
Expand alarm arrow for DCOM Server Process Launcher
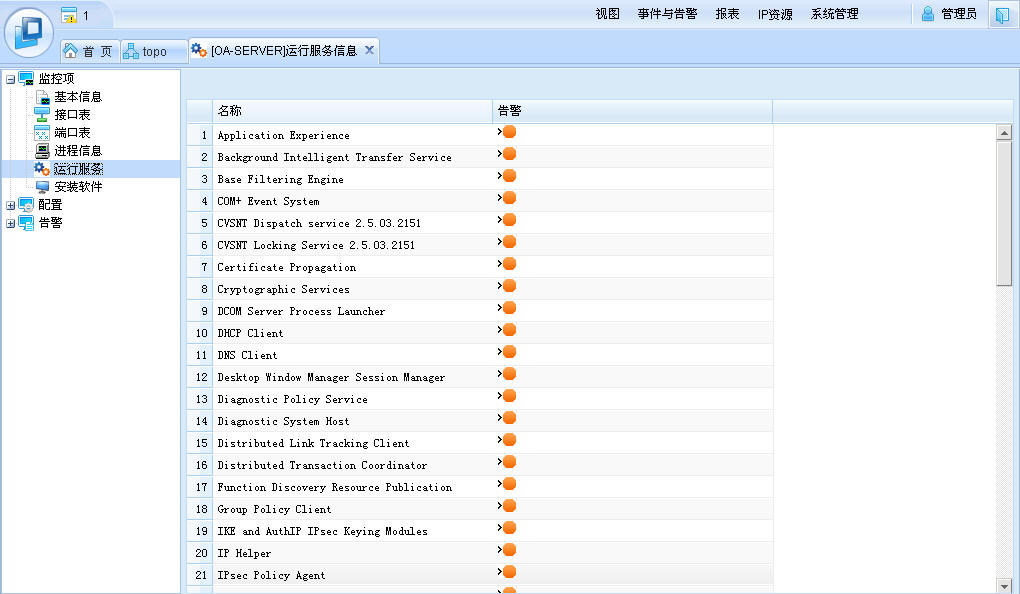coord(500,307)
